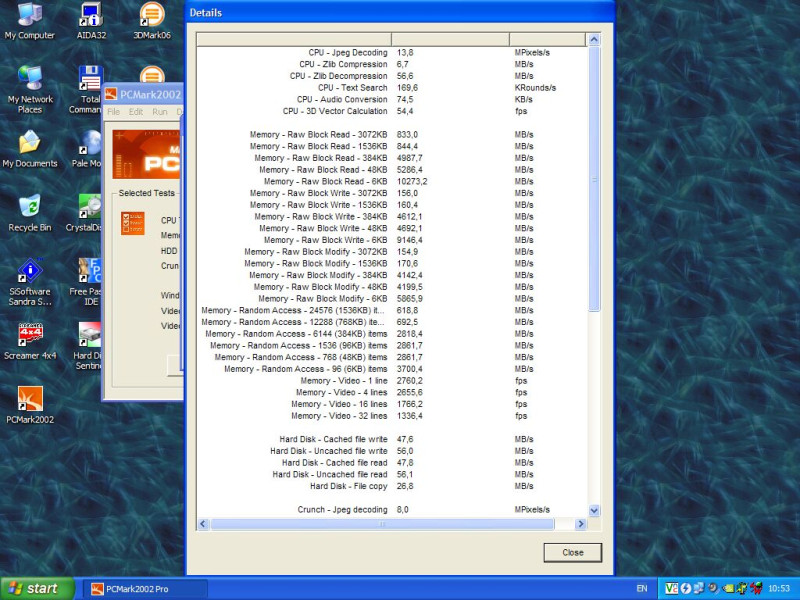The image size is (800, 600).
Task: Select 'Hard Disk - Cached file write' row
Action: tap(392, 439)
